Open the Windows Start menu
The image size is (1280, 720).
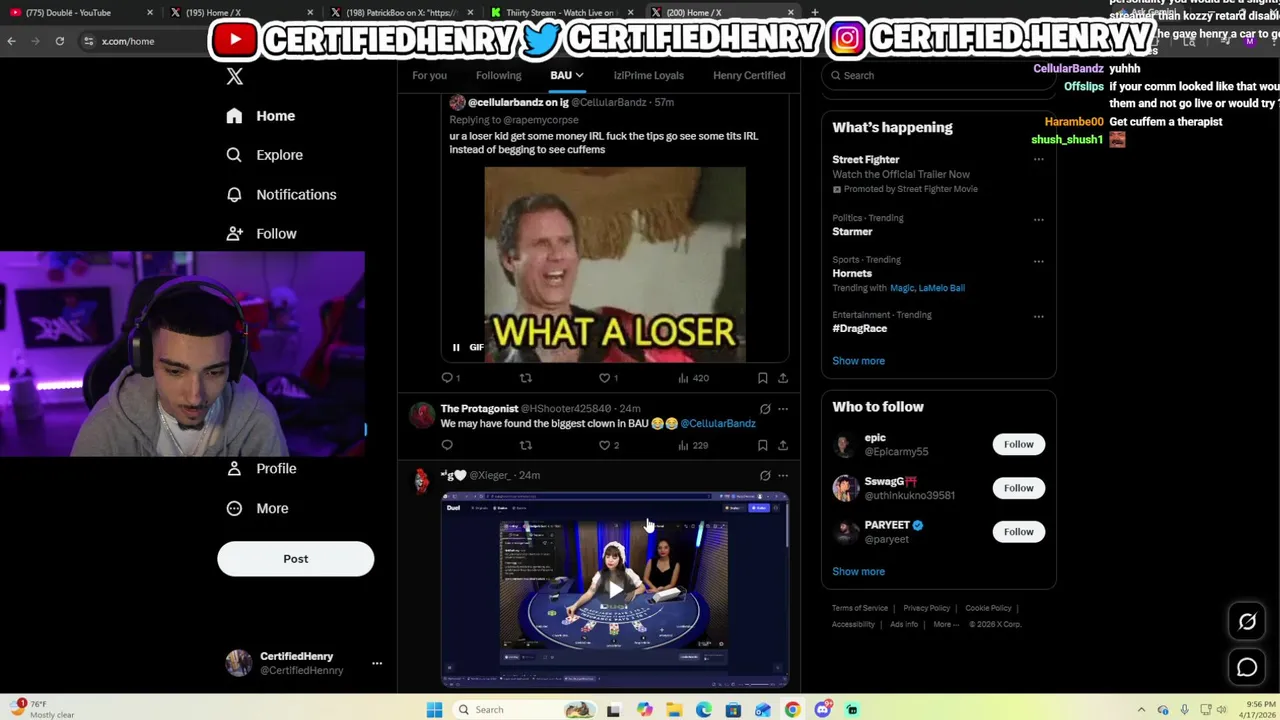click(434, 710)
